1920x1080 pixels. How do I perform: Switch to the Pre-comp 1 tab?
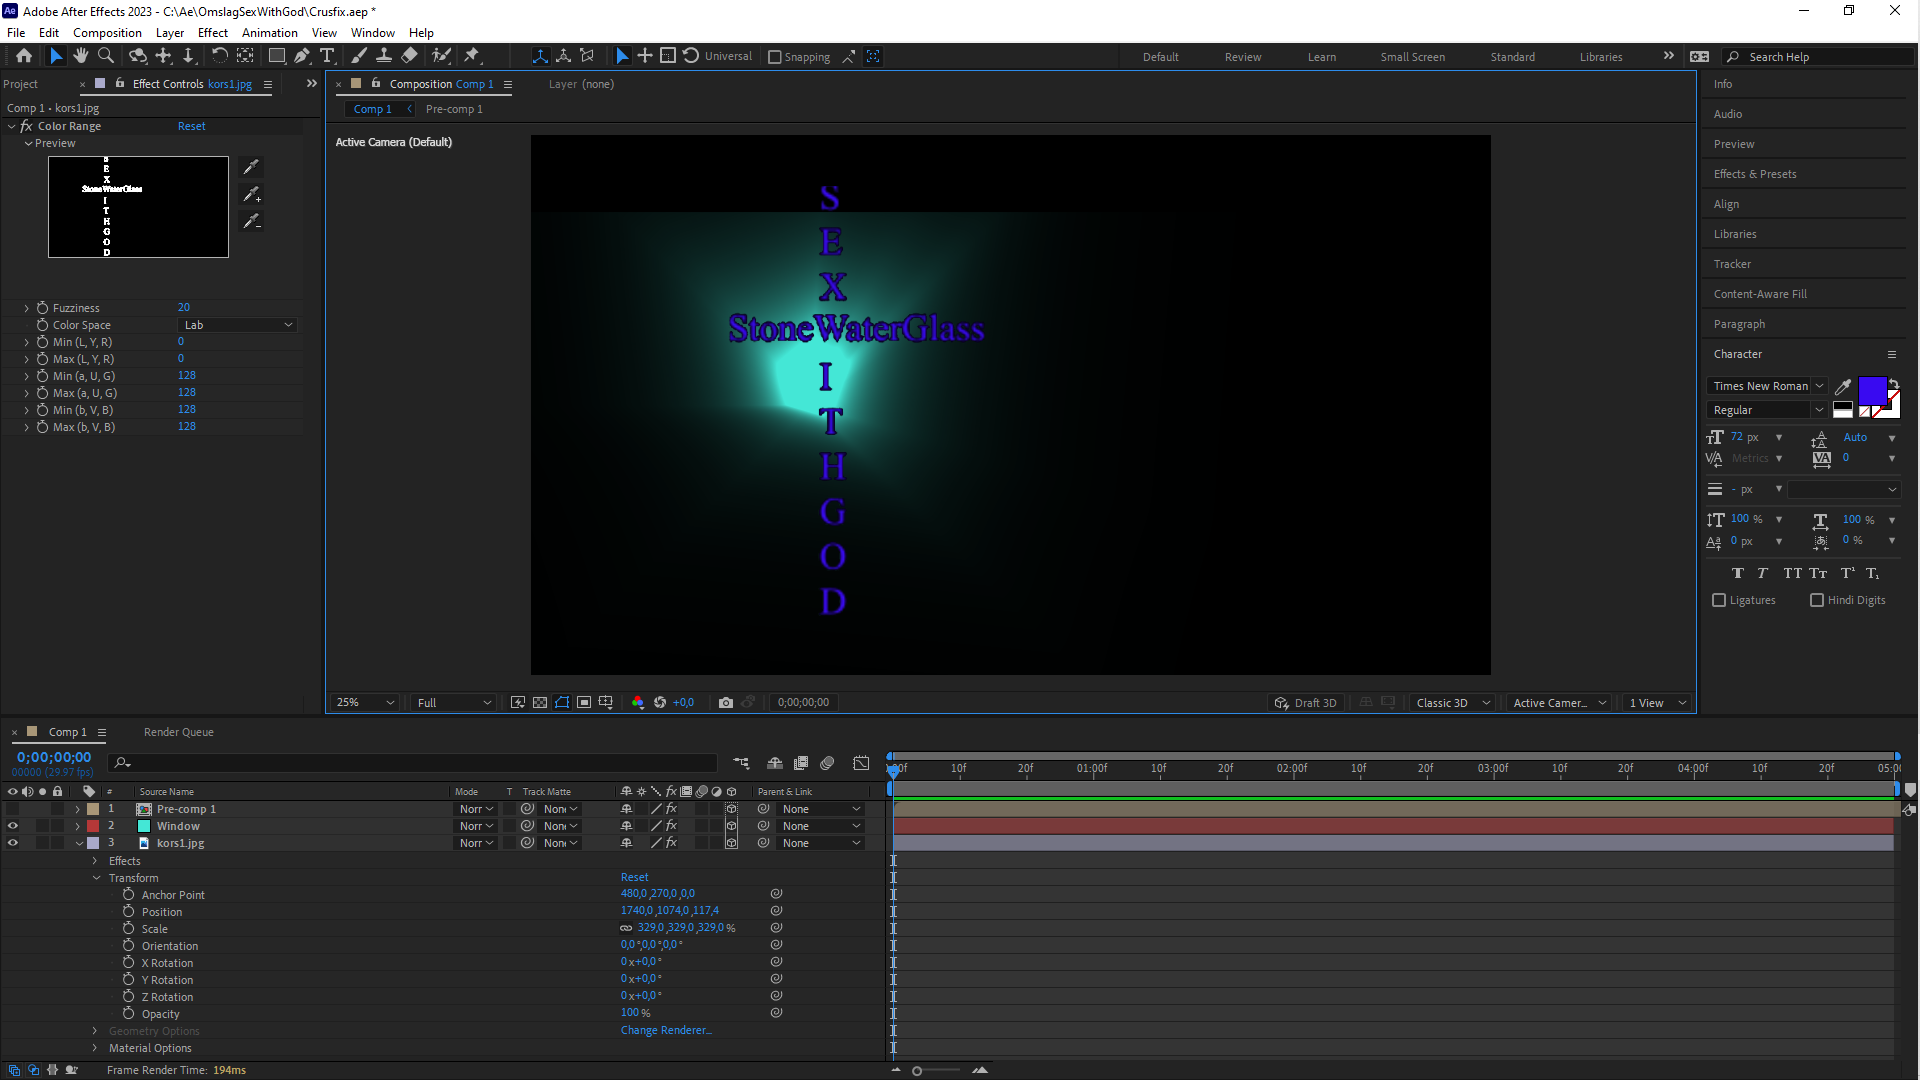455,109
